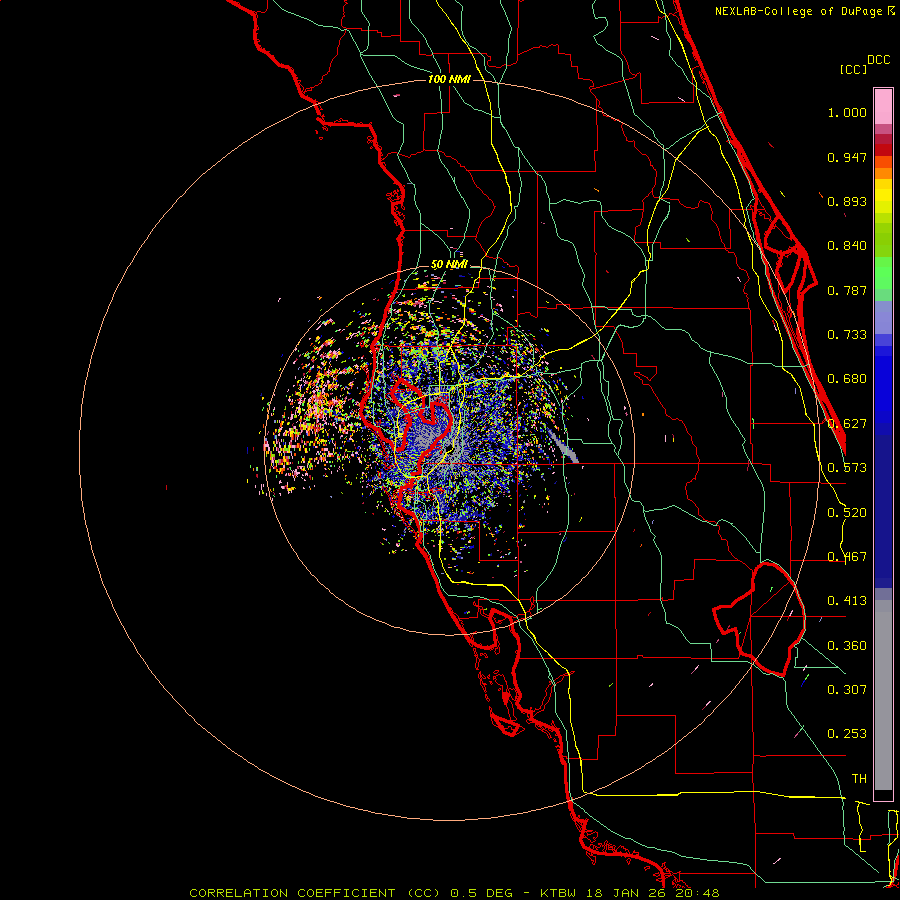Click the 0.307 legend value
The height and width of the screenshot is (900, 900).
(847, 689)
